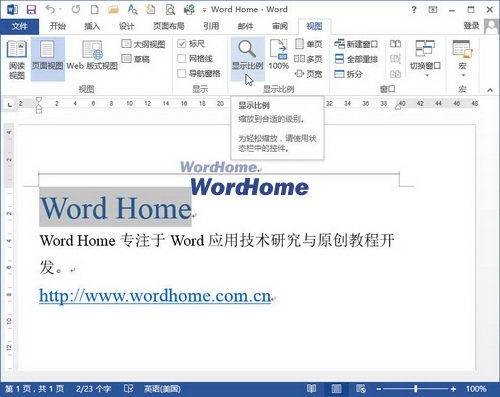Arrange all windows (全部重排)
This screenshot has width=500, height=397.
(x=356, y=59)
